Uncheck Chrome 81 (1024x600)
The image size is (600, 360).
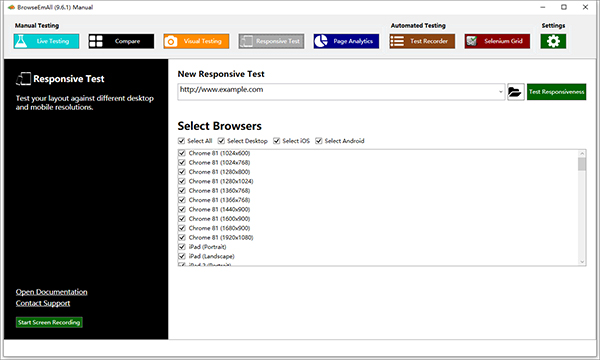tap(182, 153)
